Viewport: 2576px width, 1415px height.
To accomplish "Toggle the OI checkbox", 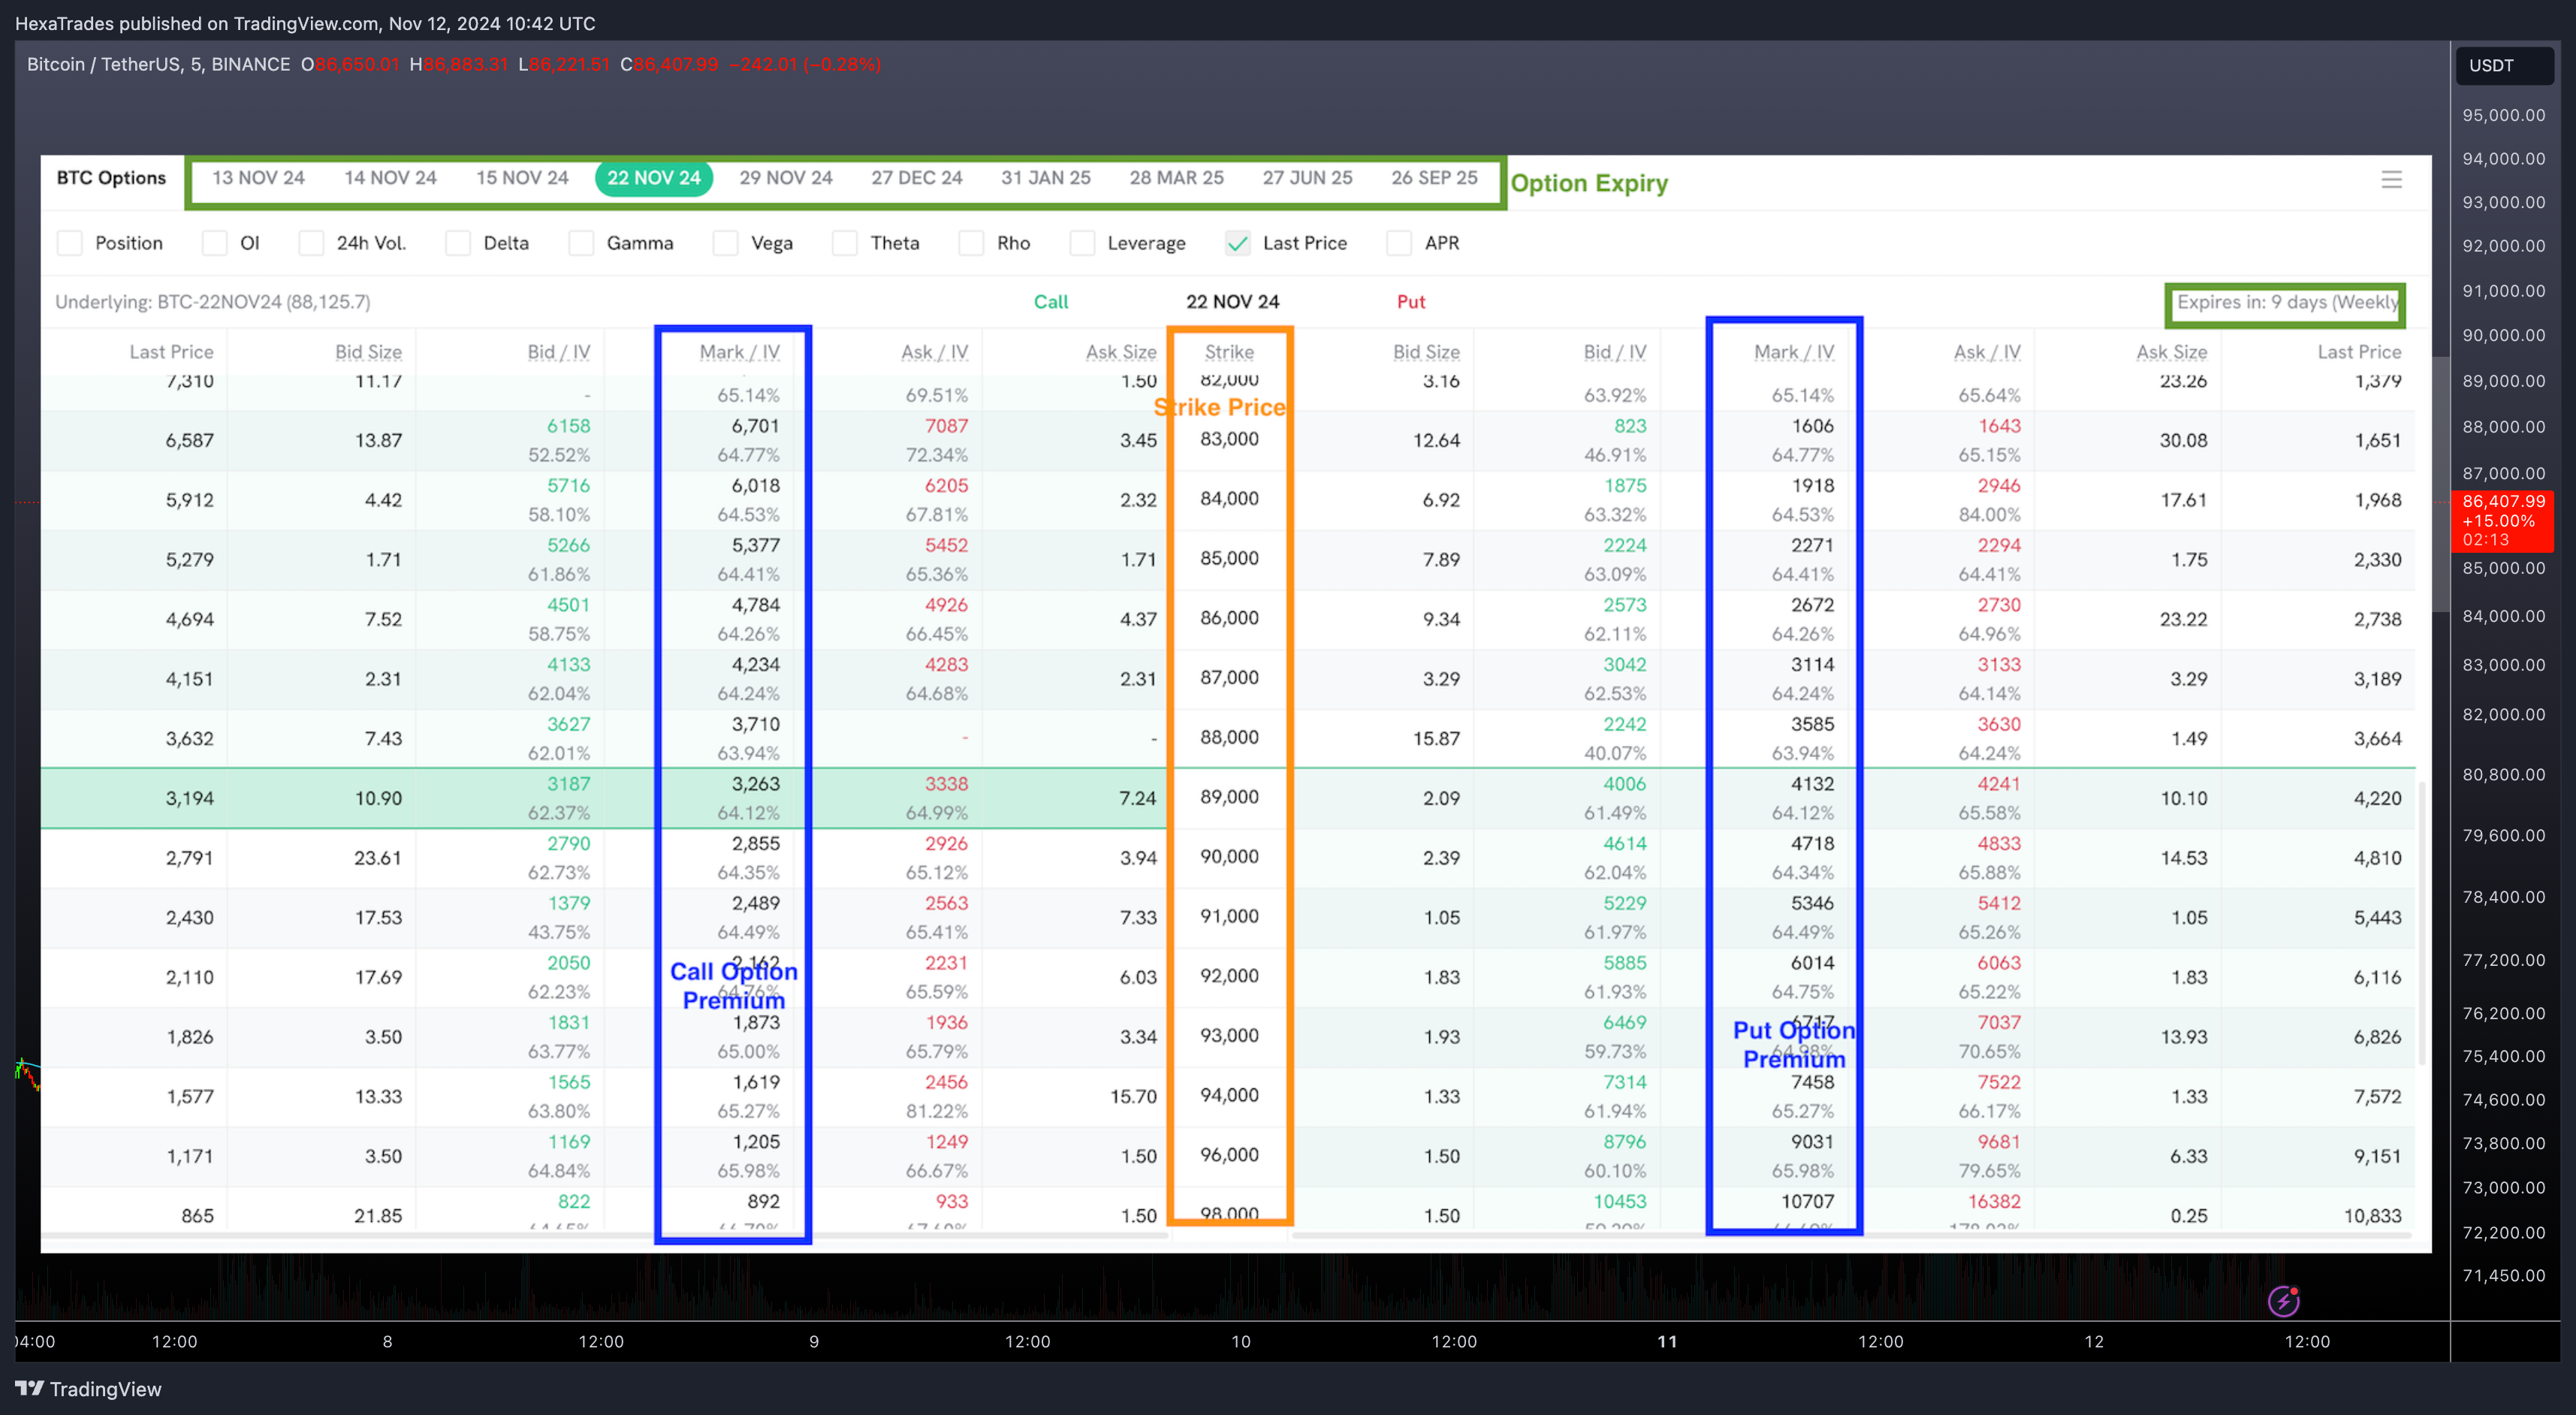I will pyautogui.click(x=215, y=243).
